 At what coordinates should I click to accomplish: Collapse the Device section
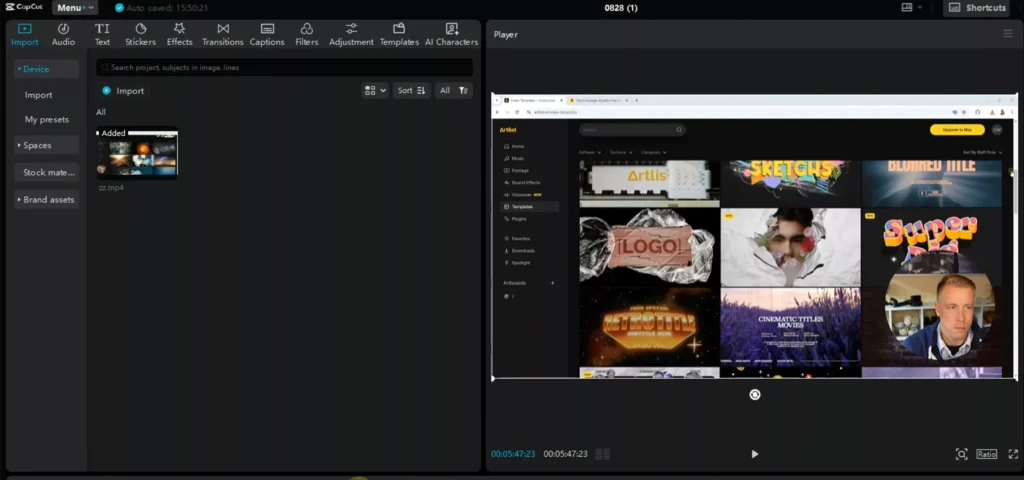pos(46,69)
